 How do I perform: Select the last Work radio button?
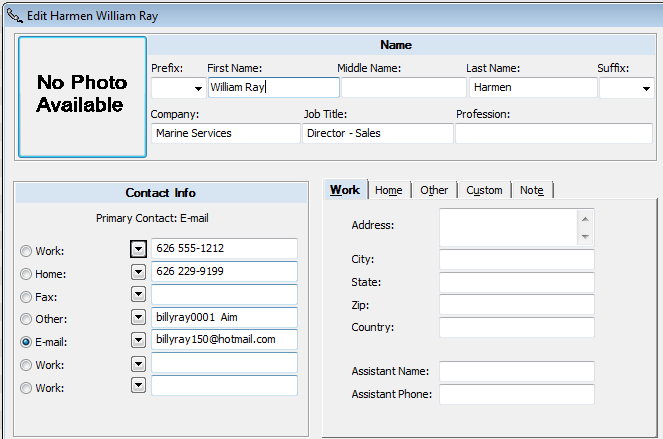pyautogui.click(x=26, y=388)
